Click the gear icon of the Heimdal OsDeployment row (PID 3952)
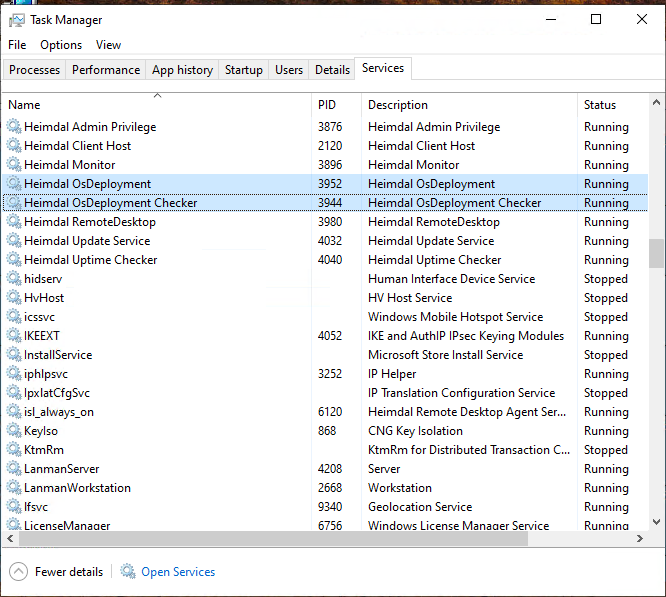The image size is (666, 597). [x=14, y=183]
